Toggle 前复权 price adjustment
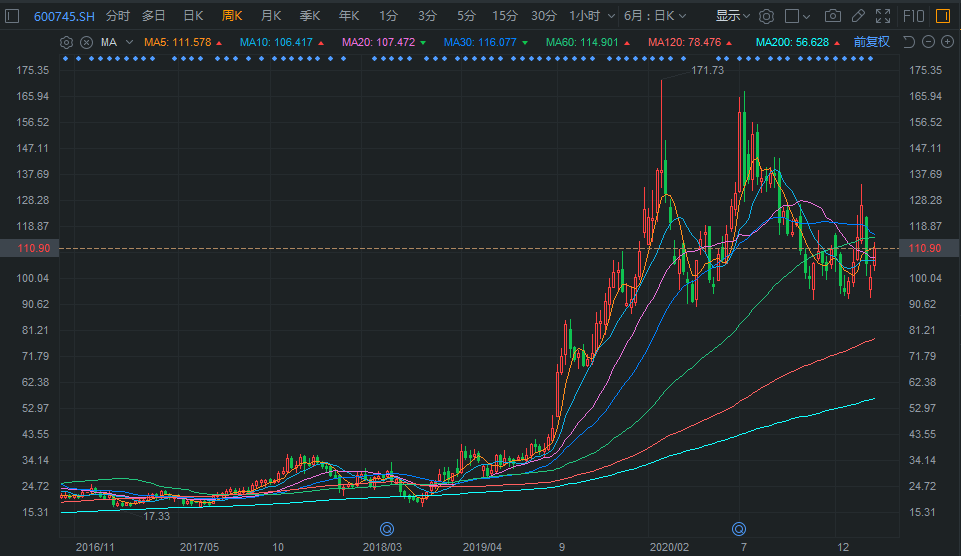 pos(872,42)
